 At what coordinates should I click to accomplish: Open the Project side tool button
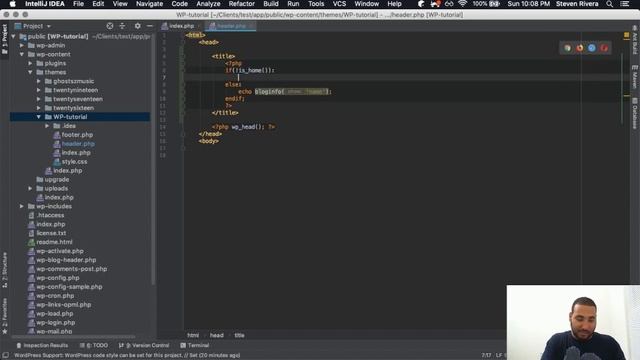[4, 39]
